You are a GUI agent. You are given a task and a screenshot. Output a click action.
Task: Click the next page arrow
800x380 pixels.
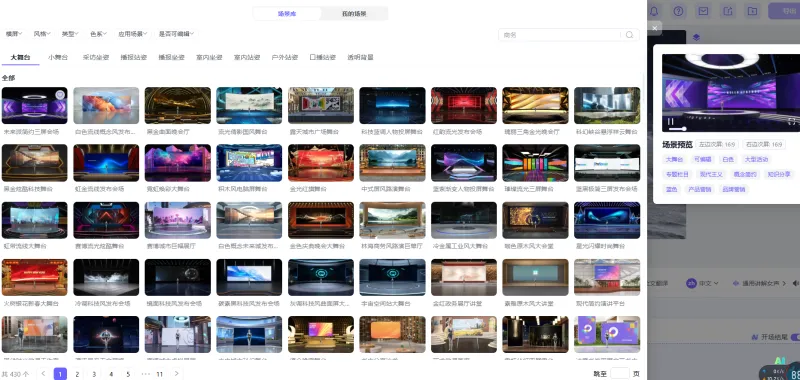coord(177,373)
